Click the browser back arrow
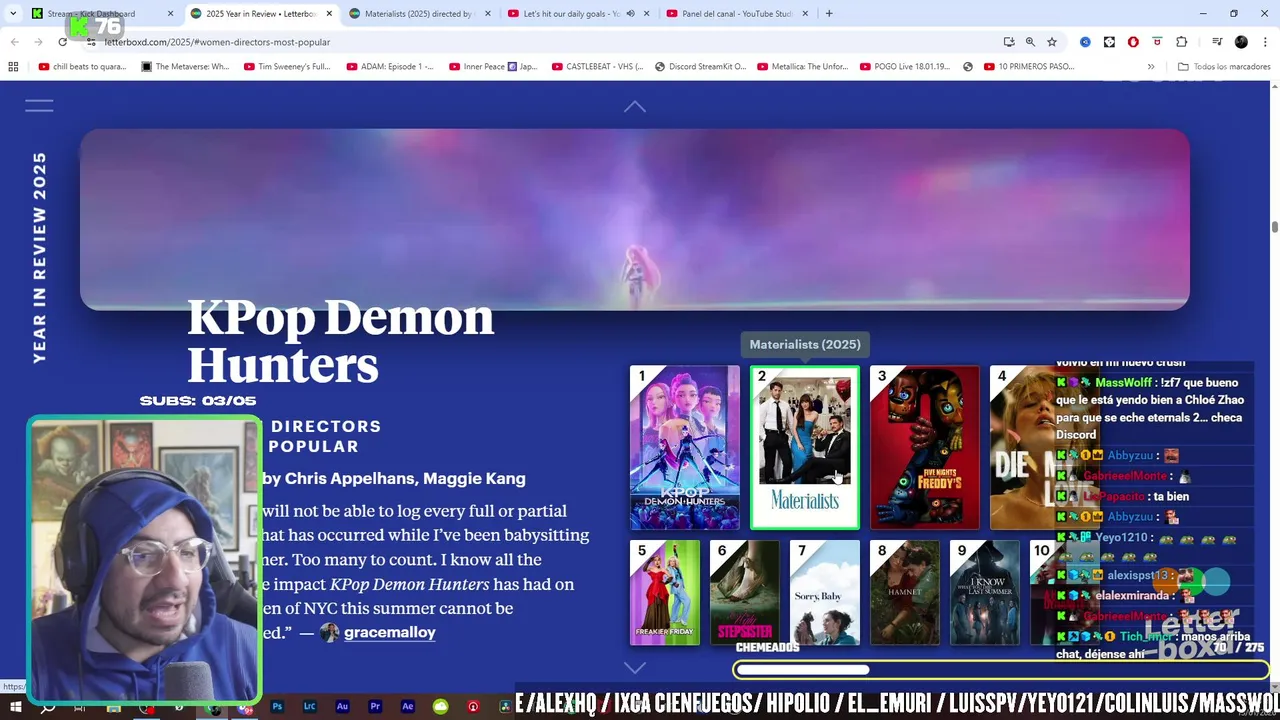 point(15,42)
